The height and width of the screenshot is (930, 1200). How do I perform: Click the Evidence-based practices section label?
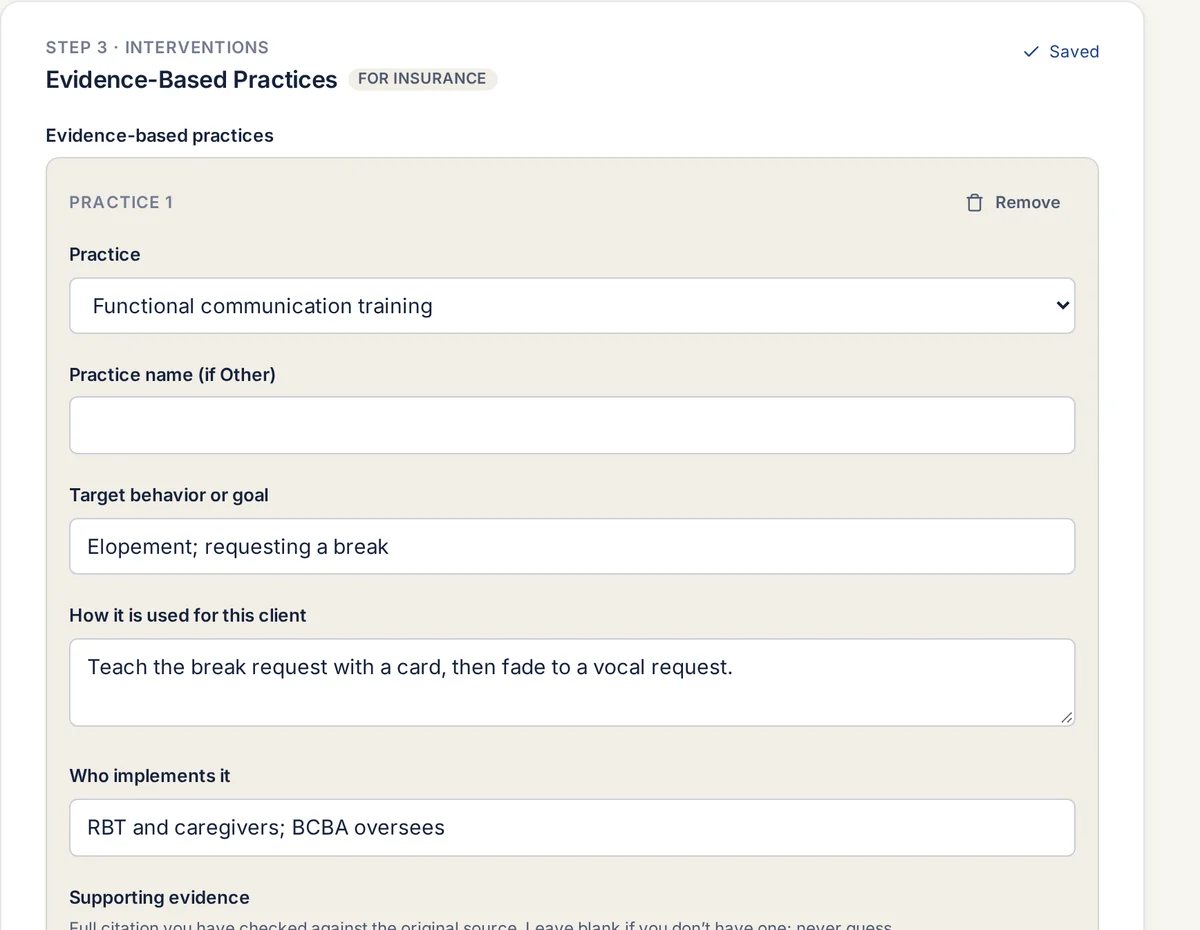pyautogui.click(x=160, y=135)
